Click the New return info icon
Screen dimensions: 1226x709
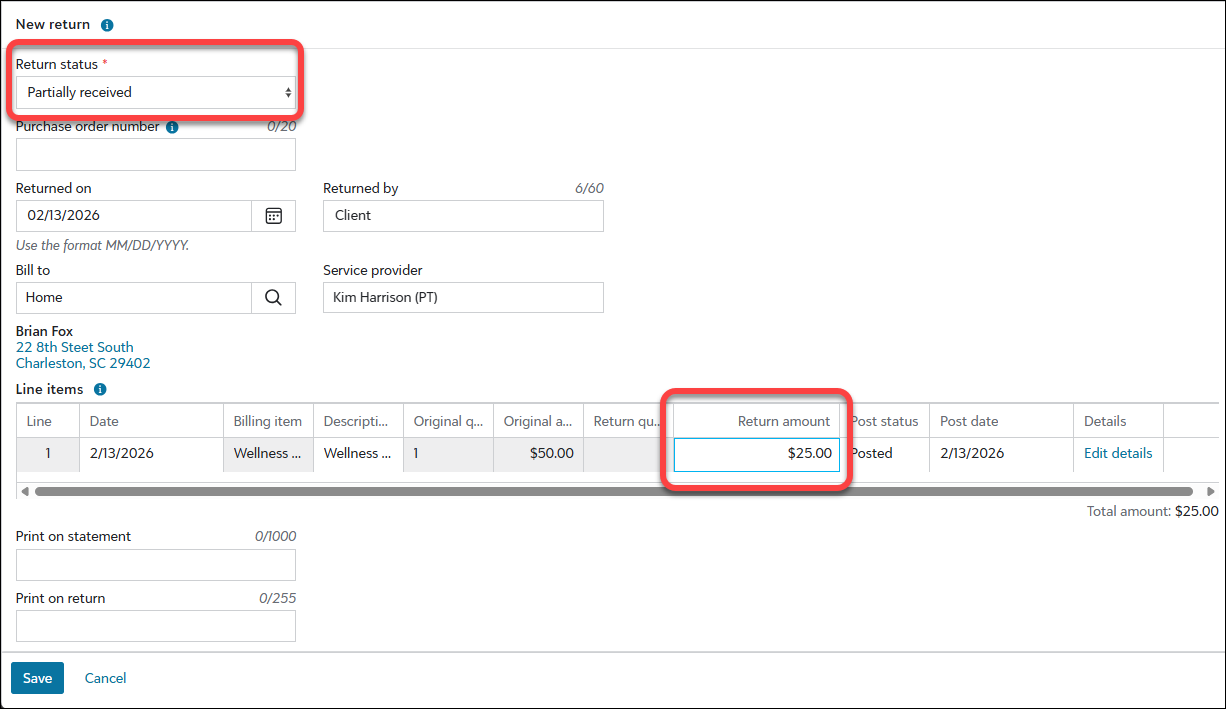tap(107, 25)
